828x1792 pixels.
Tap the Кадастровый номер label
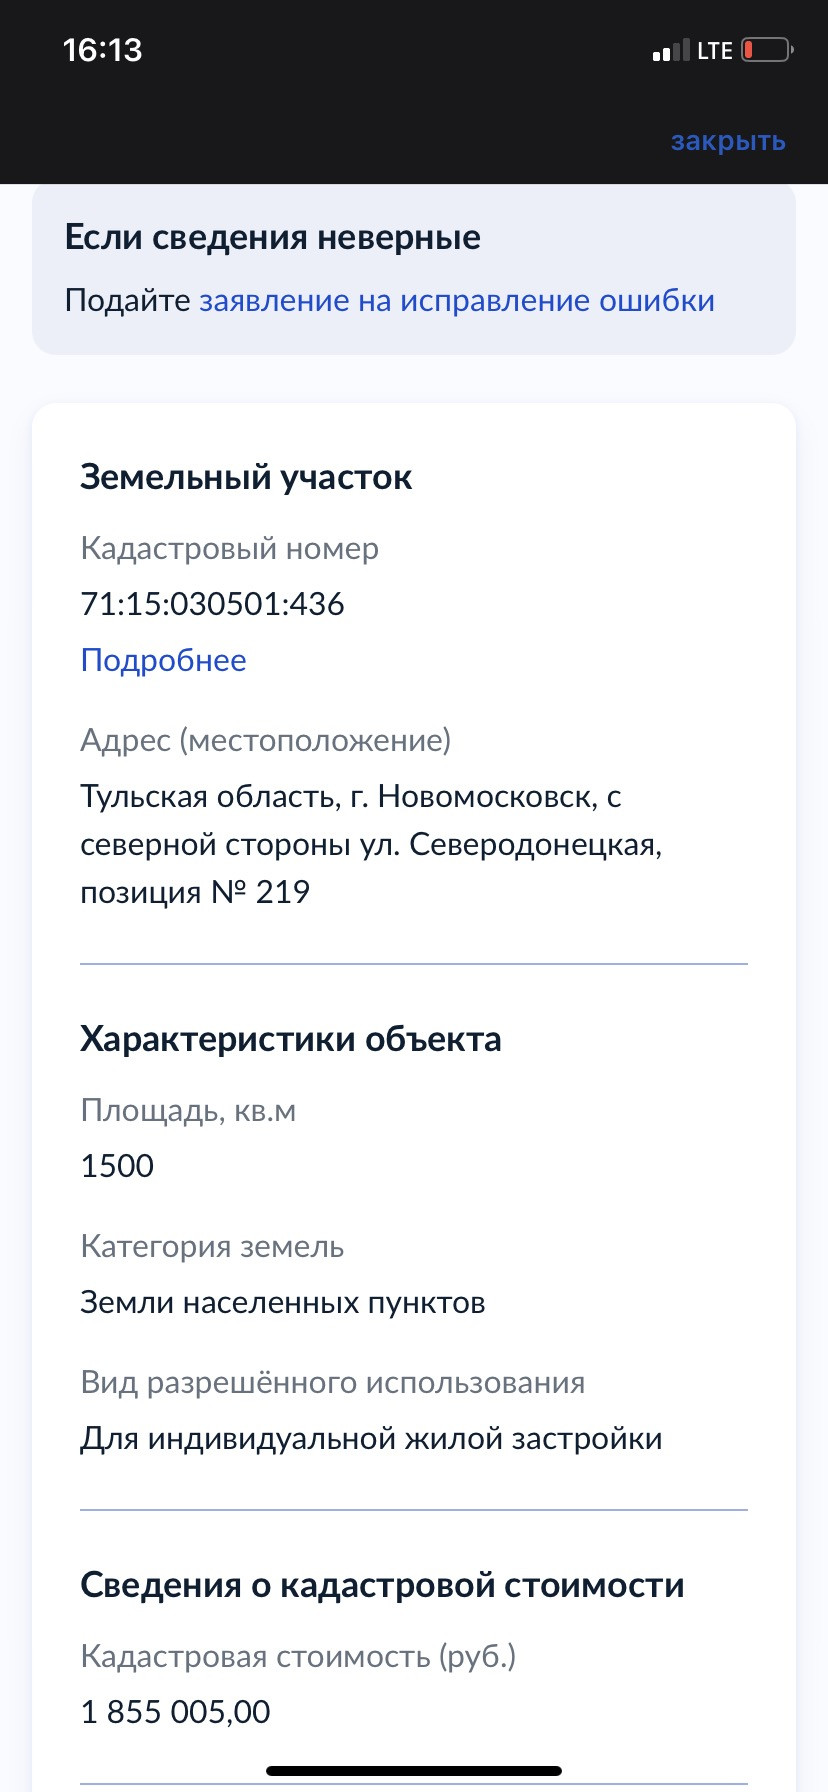click(x=229, y=548)
